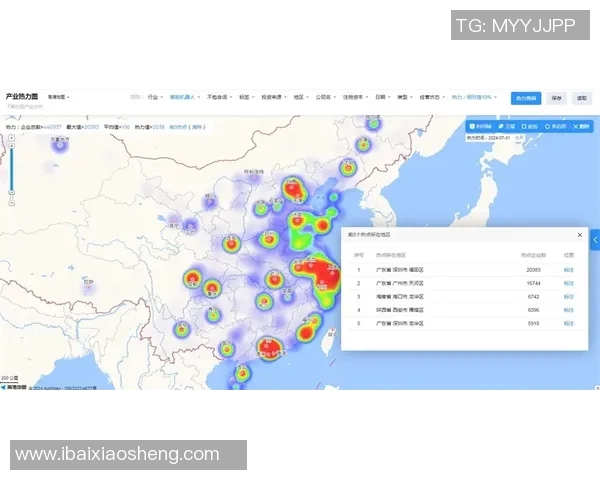
Task: Click the 清除 clear link in stats bar
Action: point(196,127)
